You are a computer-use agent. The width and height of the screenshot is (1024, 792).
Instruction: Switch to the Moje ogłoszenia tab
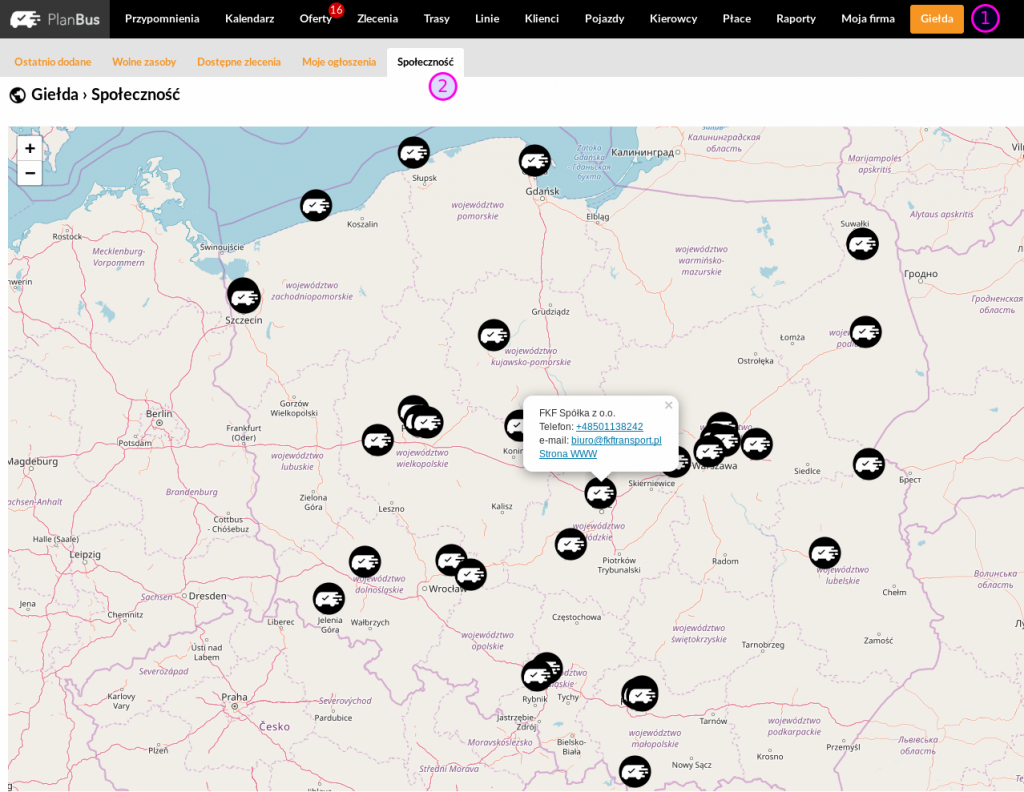pos(339,62)
